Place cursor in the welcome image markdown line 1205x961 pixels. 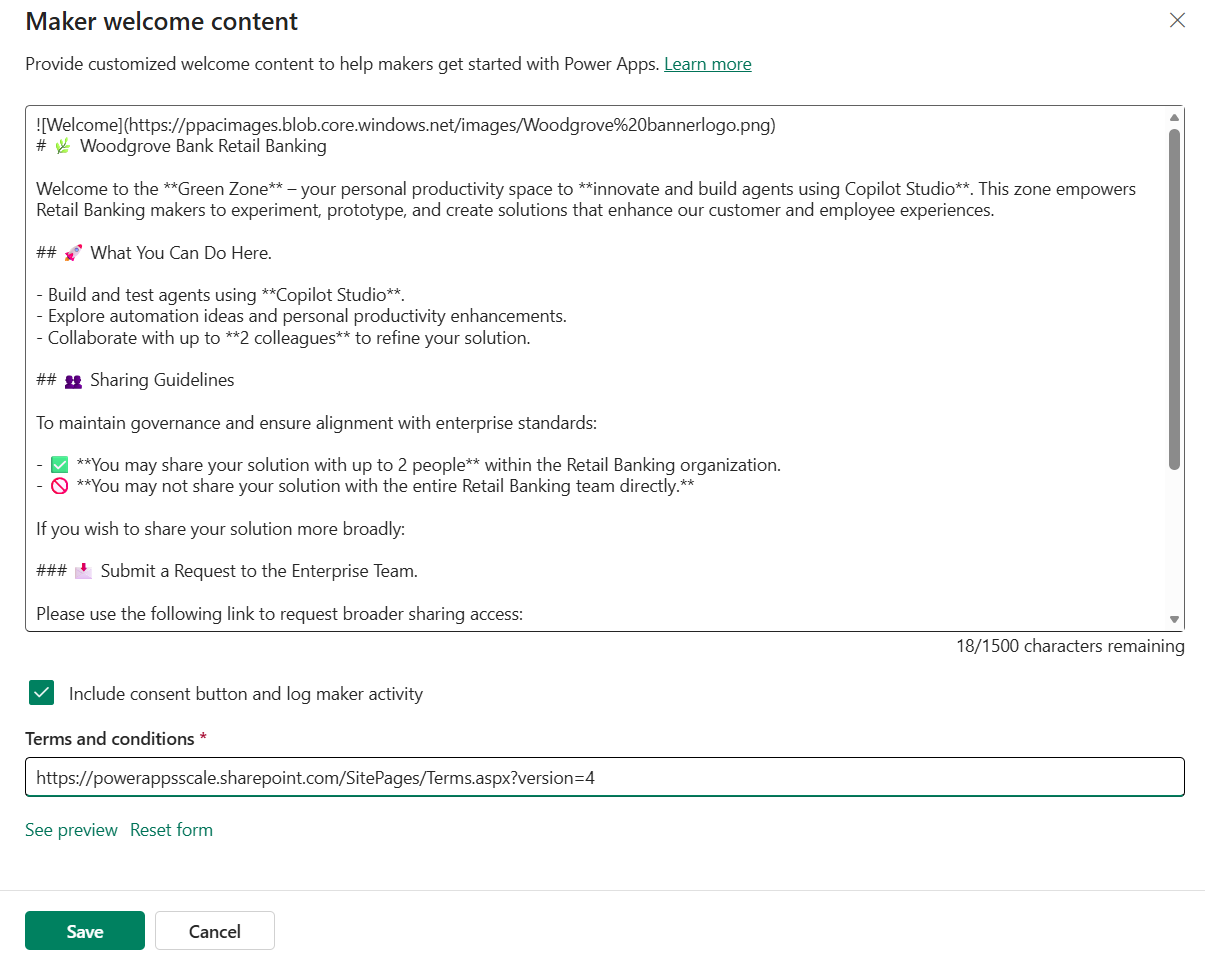click(x=406, y=125)
